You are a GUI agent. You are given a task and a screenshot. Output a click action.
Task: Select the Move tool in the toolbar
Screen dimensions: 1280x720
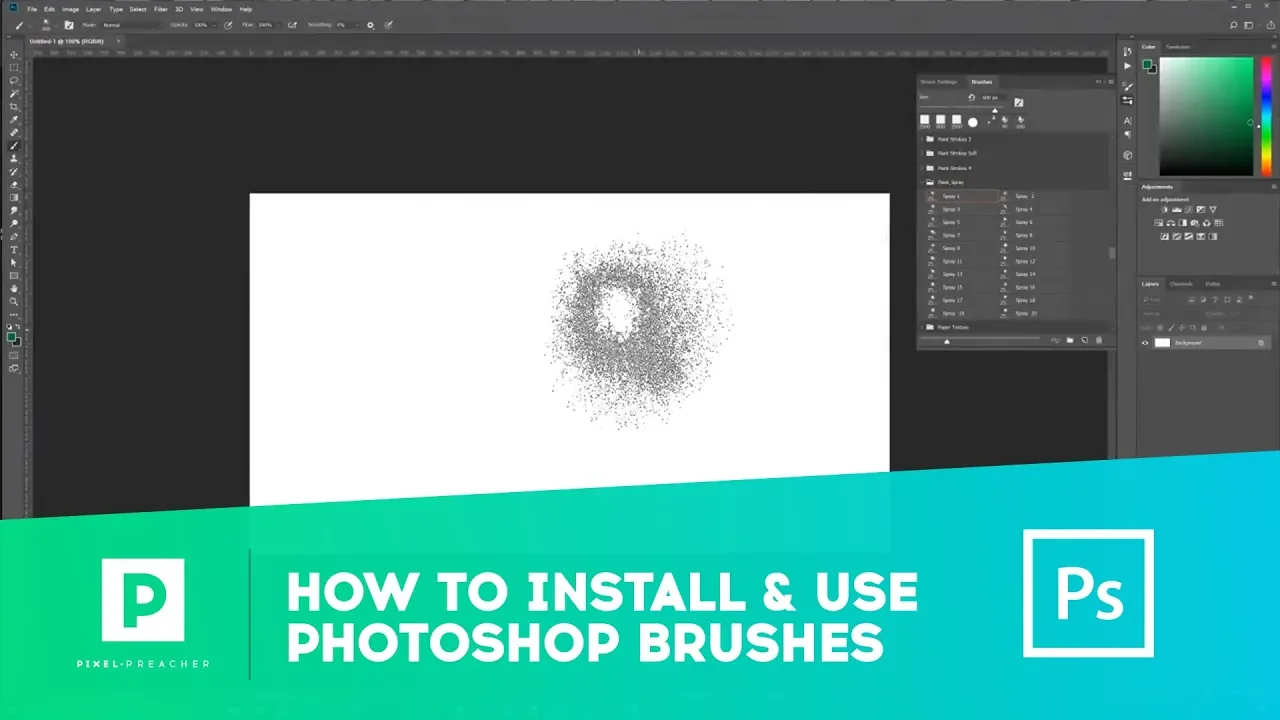14,54
